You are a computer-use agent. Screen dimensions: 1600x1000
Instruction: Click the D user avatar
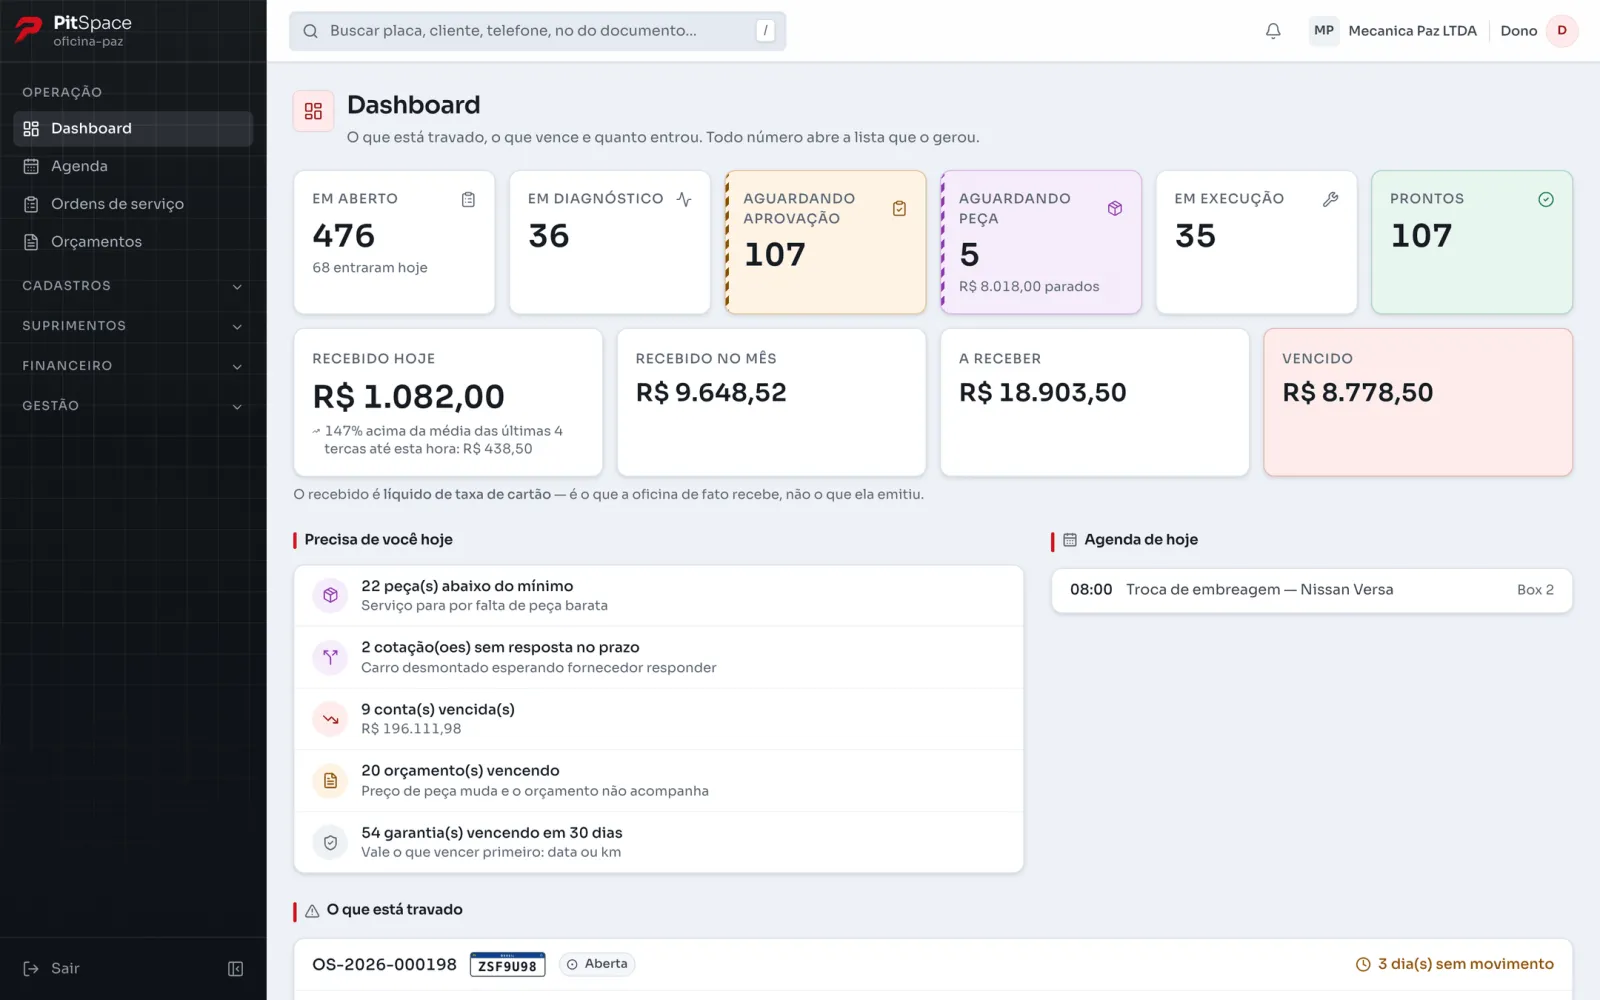click(1562, 31)
